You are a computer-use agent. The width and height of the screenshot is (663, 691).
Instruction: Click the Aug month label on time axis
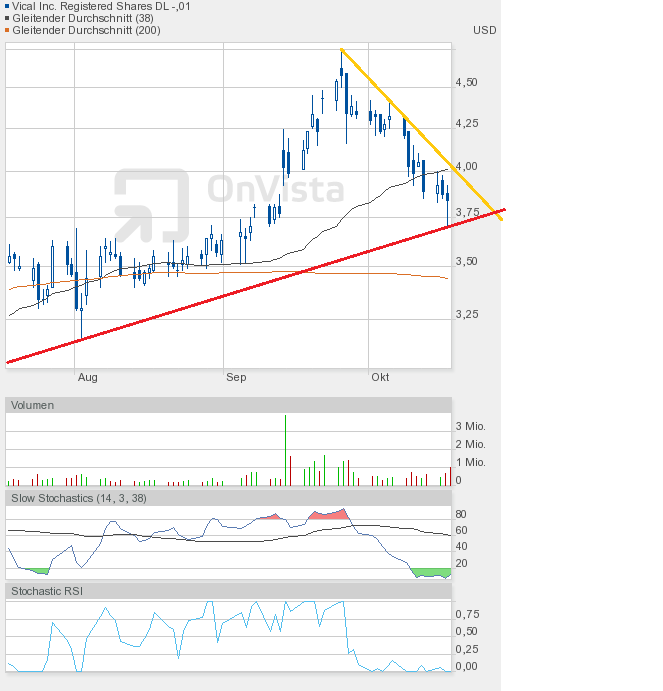click(88, 377)
